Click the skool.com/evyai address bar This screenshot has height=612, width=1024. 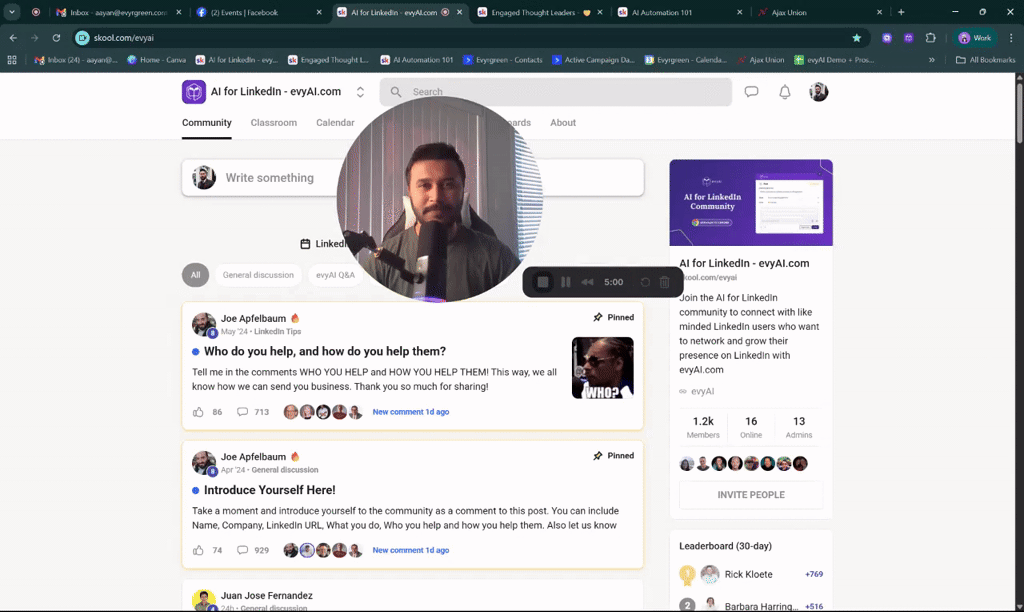[x=468, y=38]
